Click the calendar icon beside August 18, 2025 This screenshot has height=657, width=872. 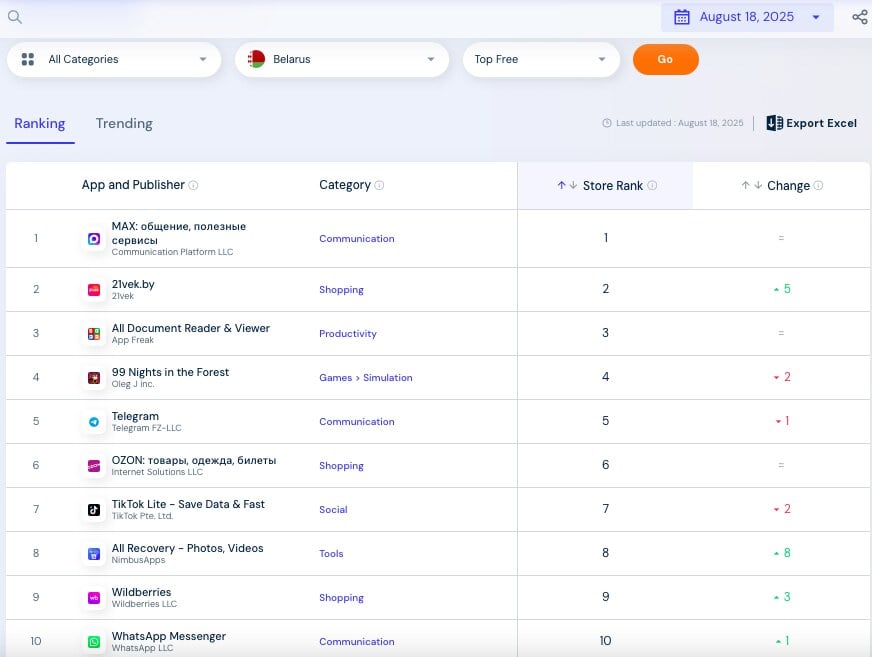682,17
